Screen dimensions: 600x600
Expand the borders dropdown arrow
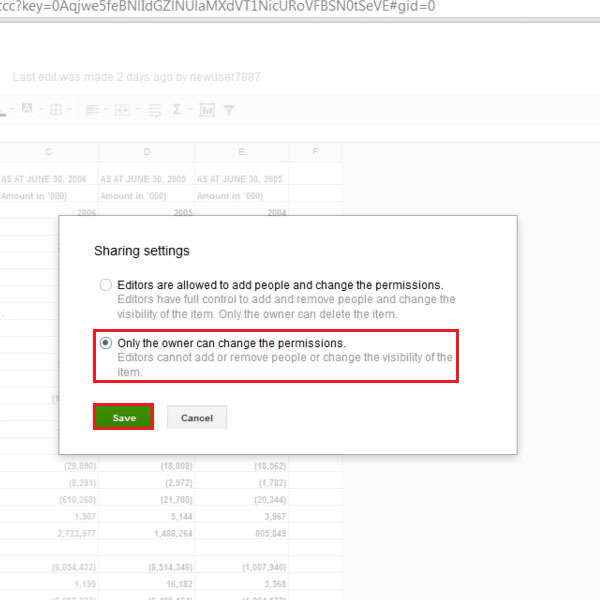tap(69, 109)
